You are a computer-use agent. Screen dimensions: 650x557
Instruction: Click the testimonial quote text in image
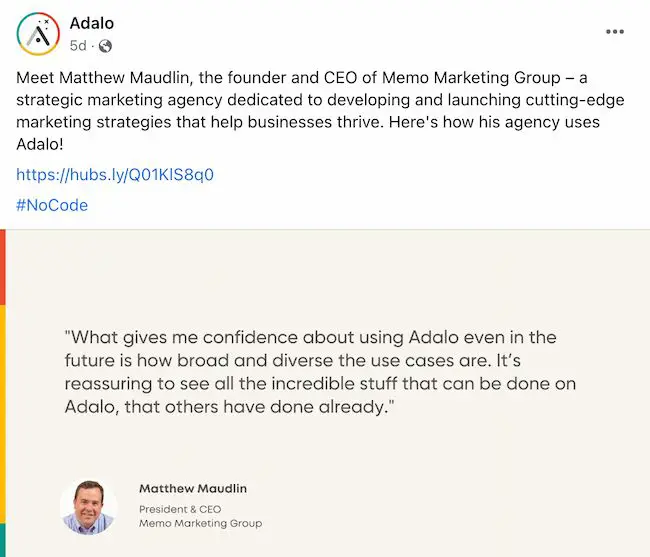(x=320, y=372)
